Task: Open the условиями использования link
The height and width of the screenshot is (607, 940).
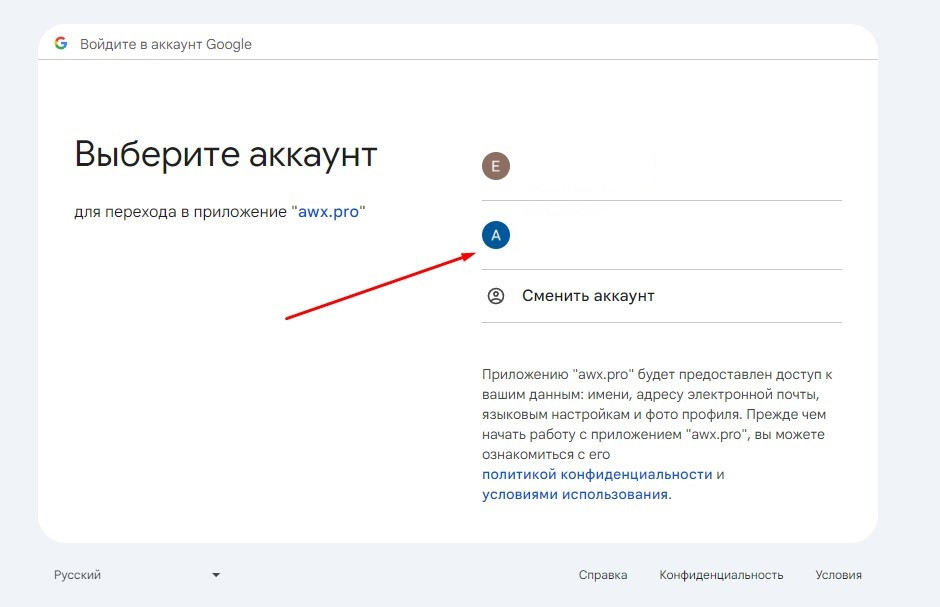Action: point(575,495)
